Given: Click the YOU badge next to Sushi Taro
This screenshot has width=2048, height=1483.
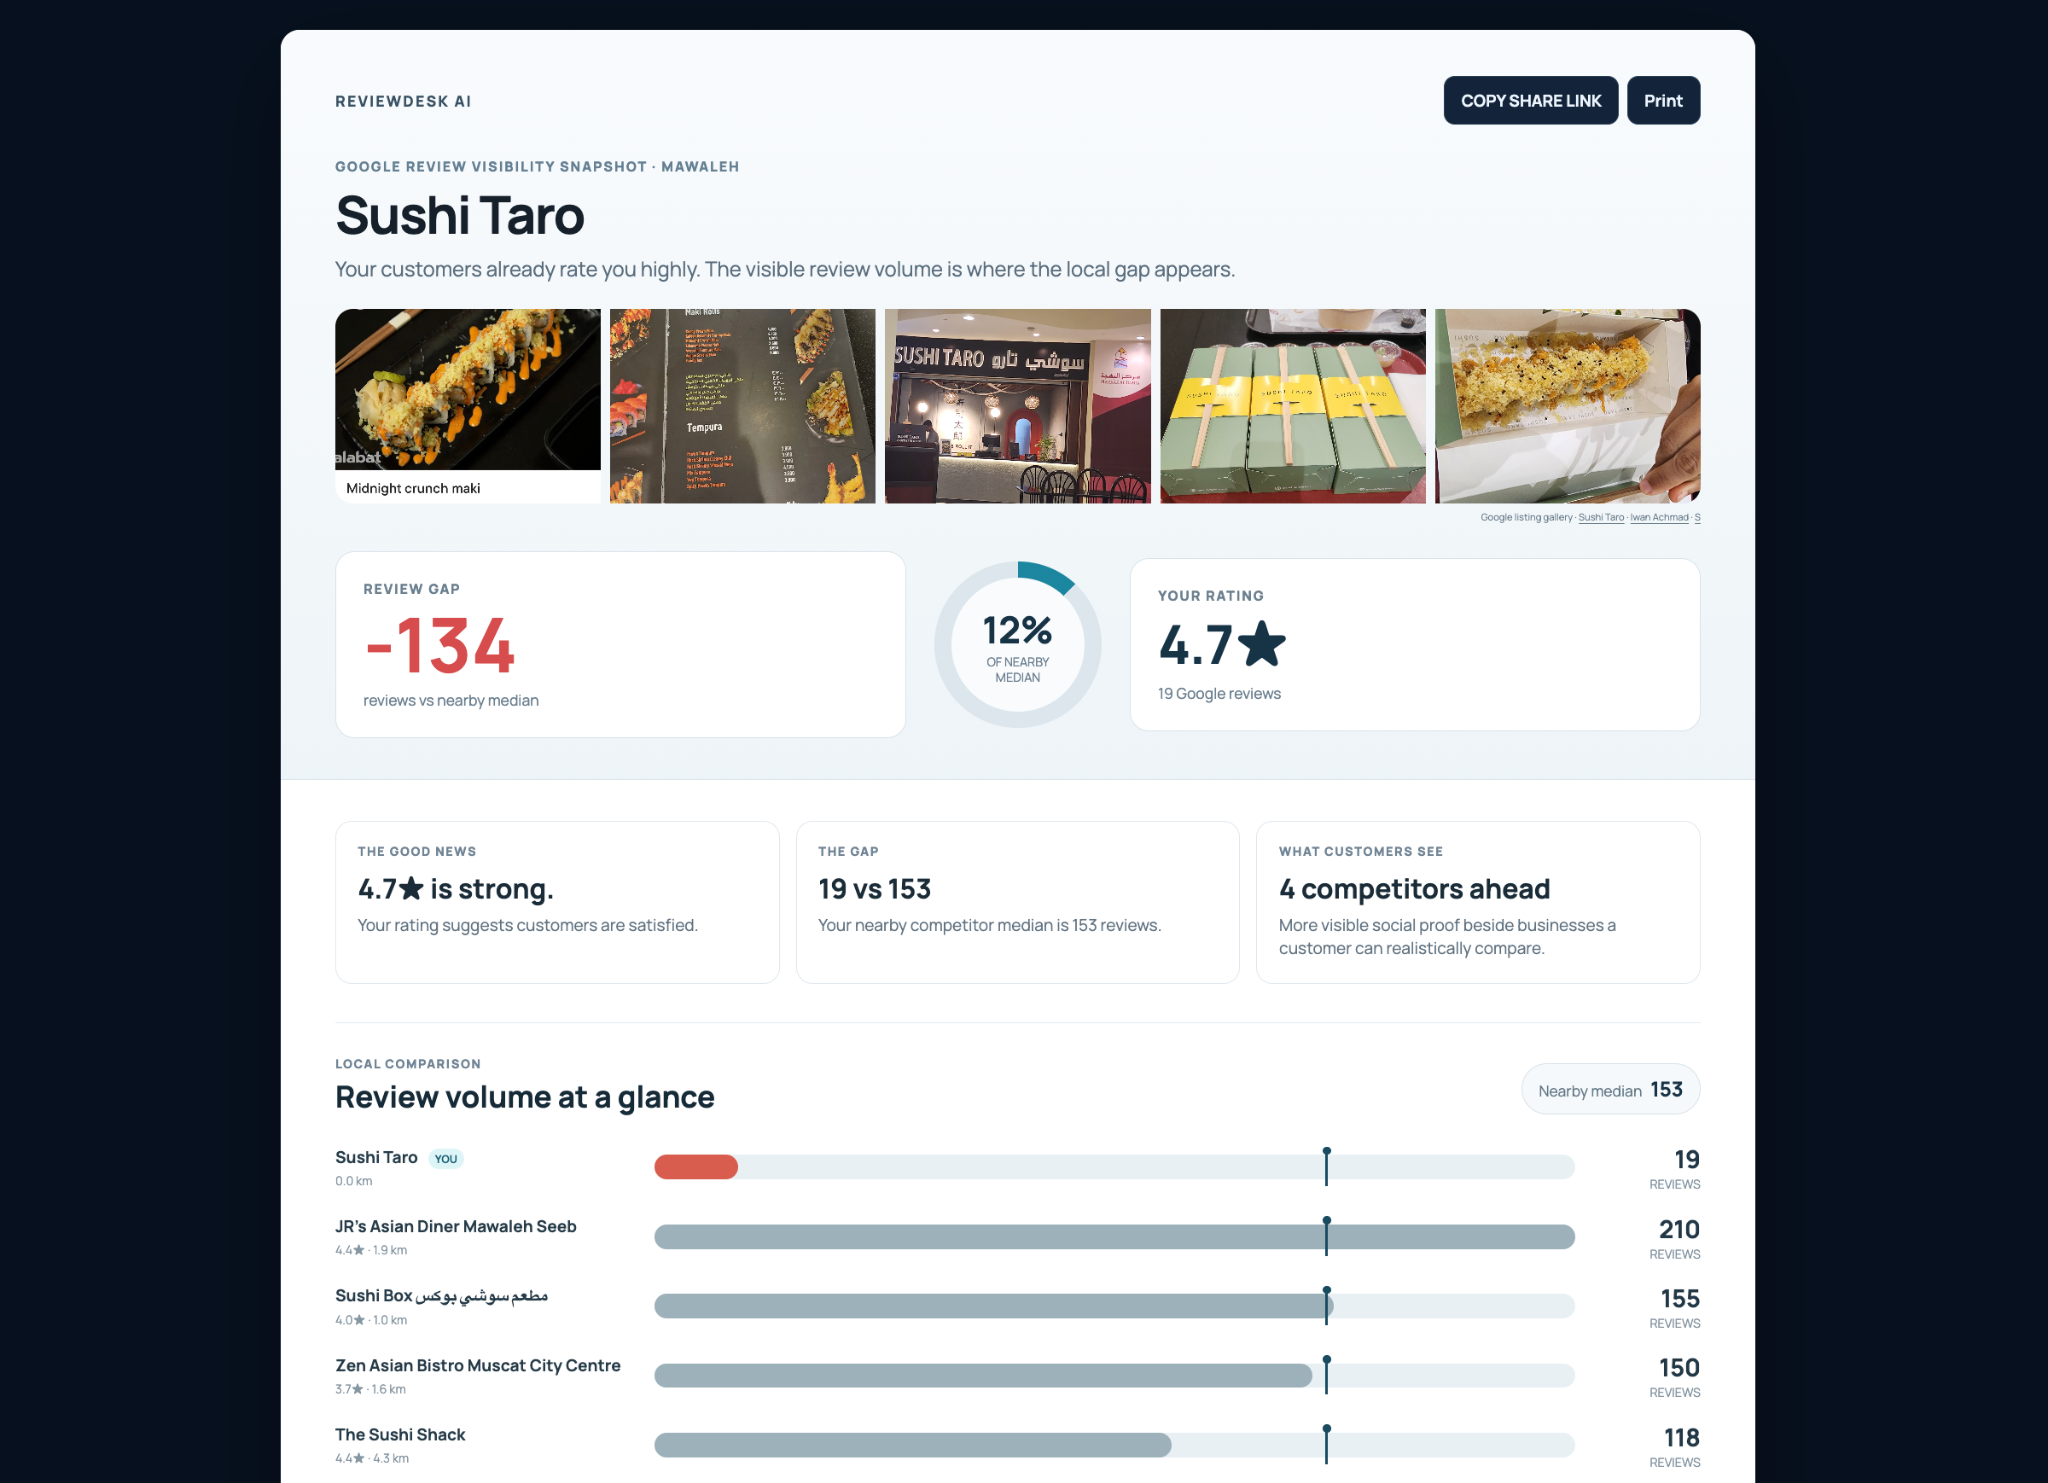Looking at the screenshot, I should click(x=446, y=1159).
